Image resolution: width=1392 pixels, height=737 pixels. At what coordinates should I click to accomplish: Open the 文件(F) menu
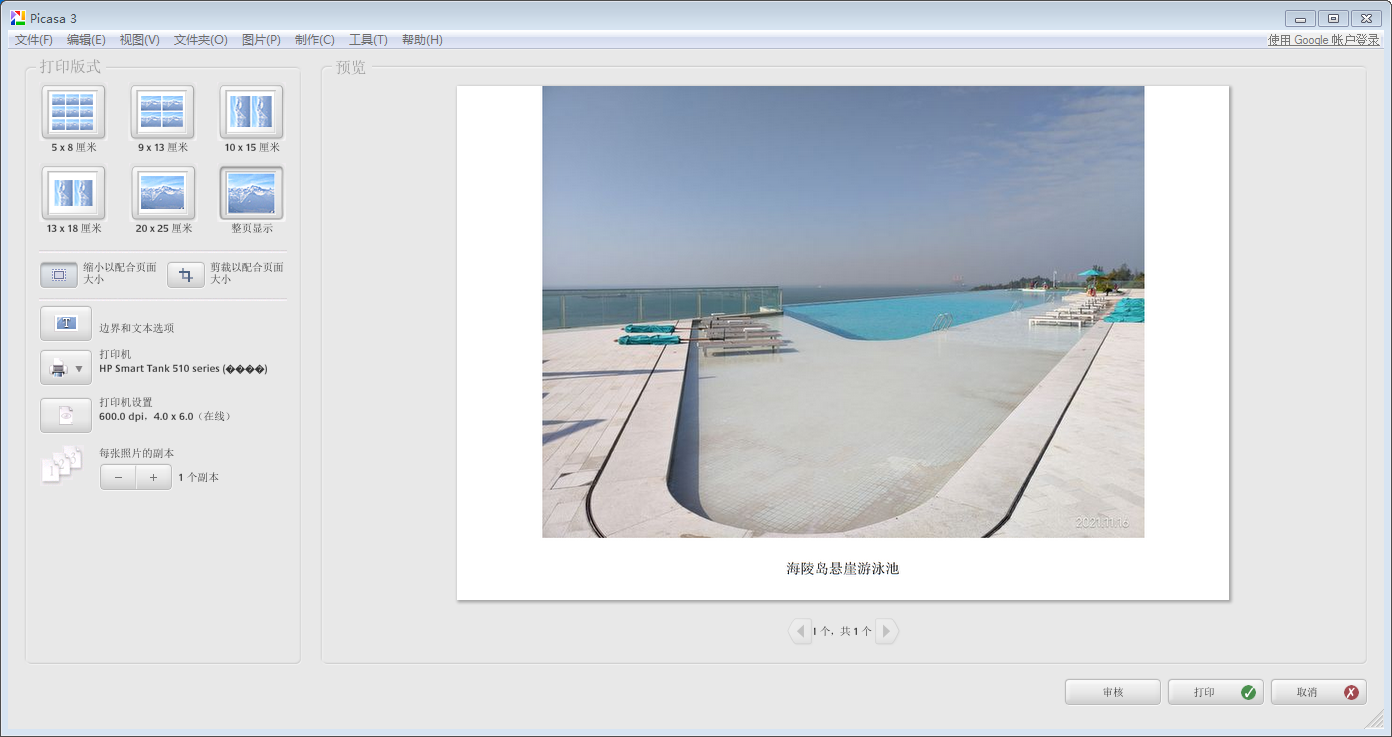coord(33,40)
